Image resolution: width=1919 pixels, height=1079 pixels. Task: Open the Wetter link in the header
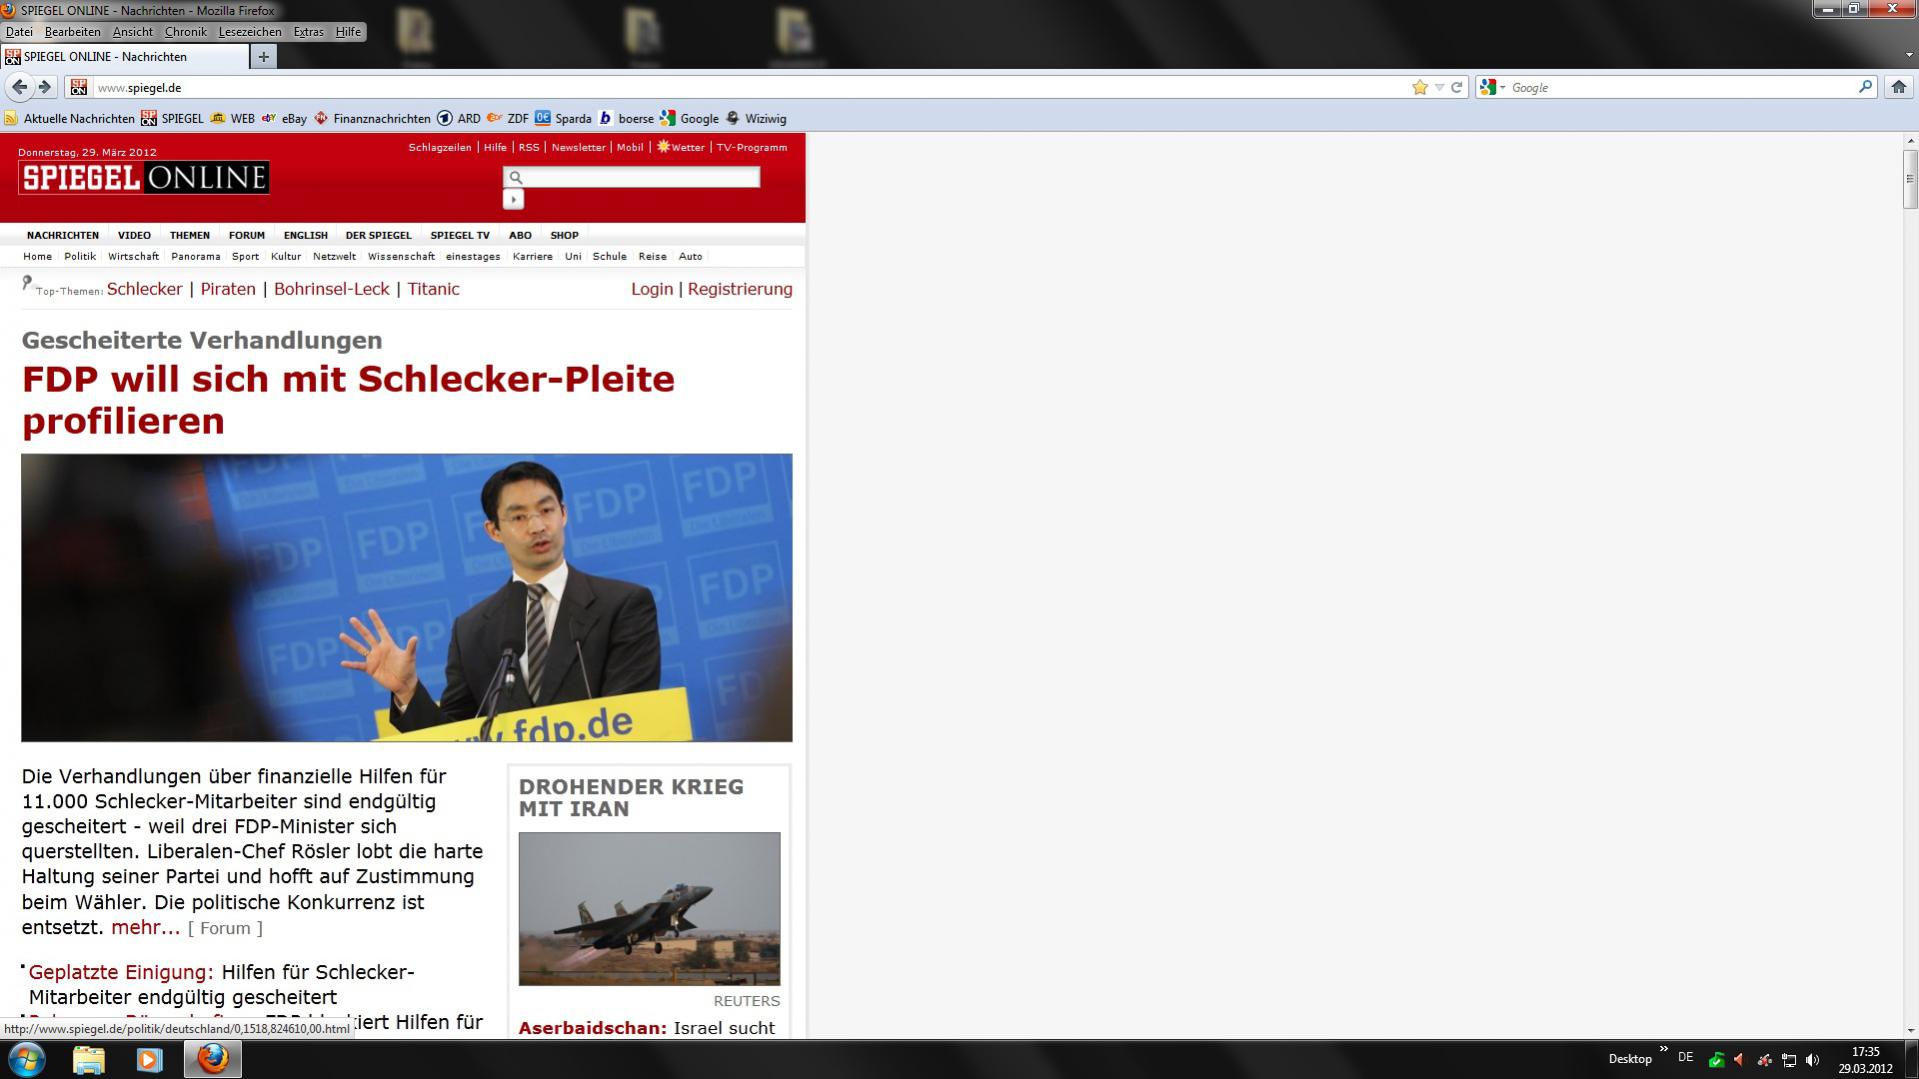click(x=680, y=147)
